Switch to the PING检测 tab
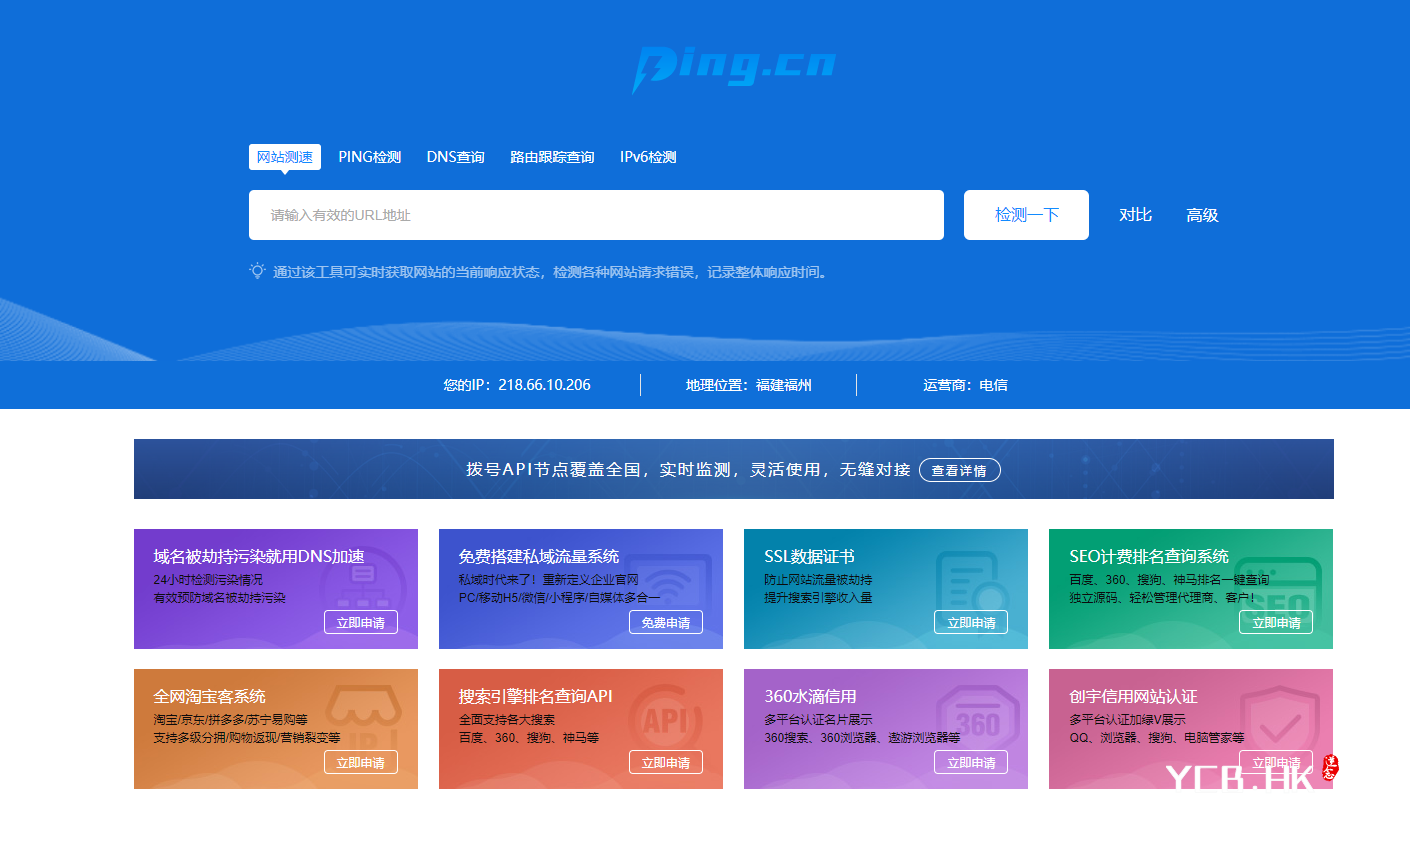 pos(370,157)
